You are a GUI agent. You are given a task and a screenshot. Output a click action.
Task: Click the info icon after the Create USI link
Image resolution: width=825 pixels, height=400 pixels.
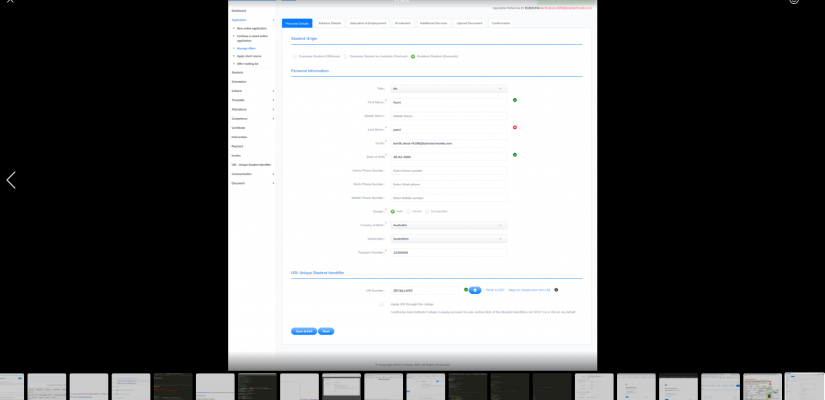coord(556,290)
